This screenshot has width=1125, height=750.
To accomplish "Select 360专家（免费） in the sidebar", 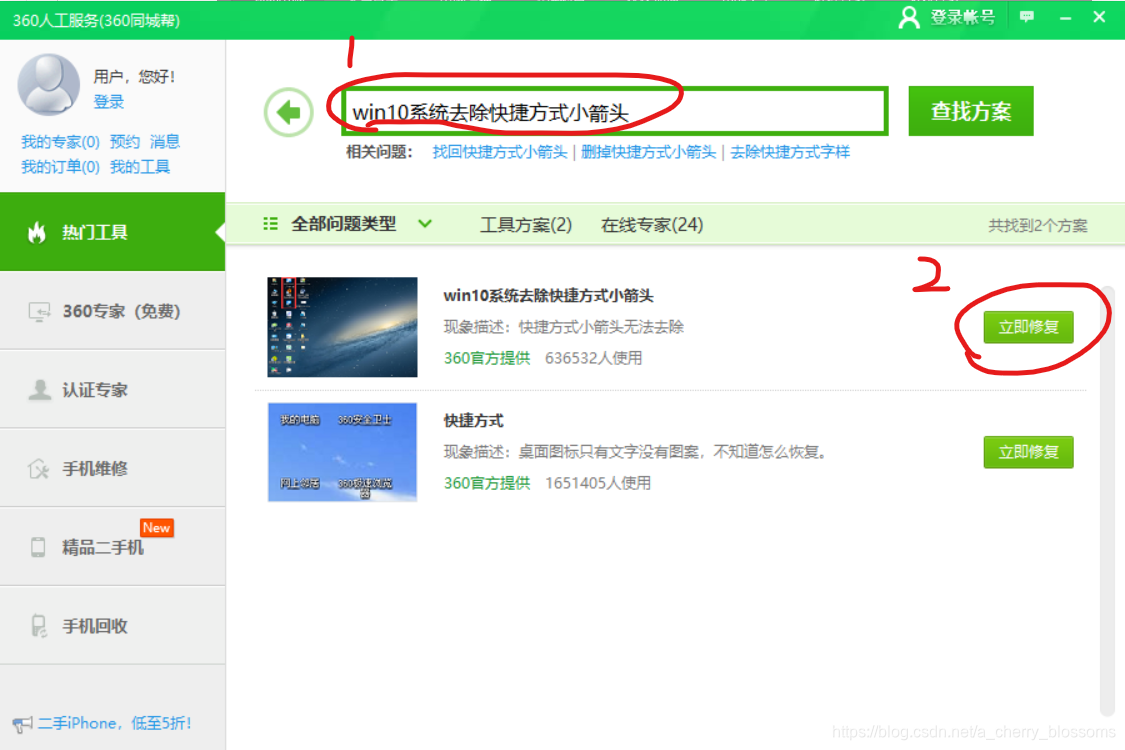I will [x=113, y=311].
